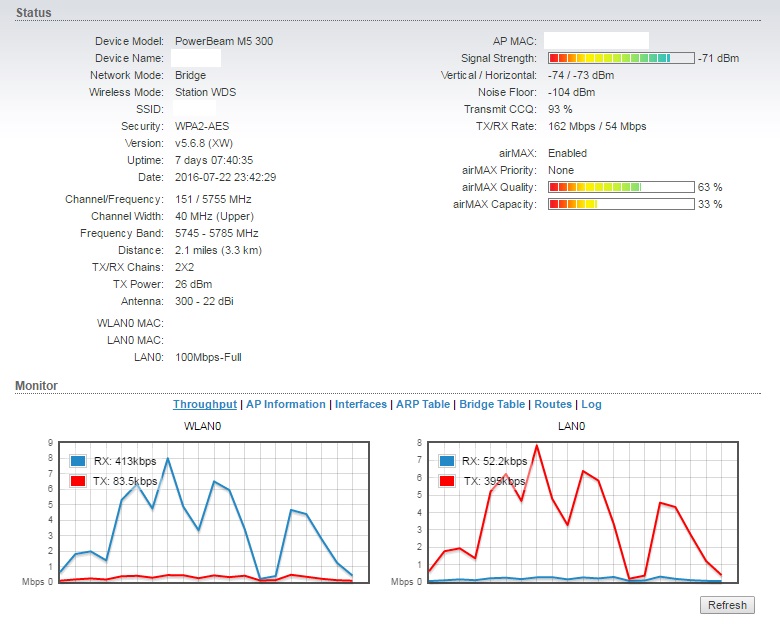Click the TX/RX Rate value 162 Mbps / 54 Mbps
This screenshot has width=780, height=624.
coord(597,126)
